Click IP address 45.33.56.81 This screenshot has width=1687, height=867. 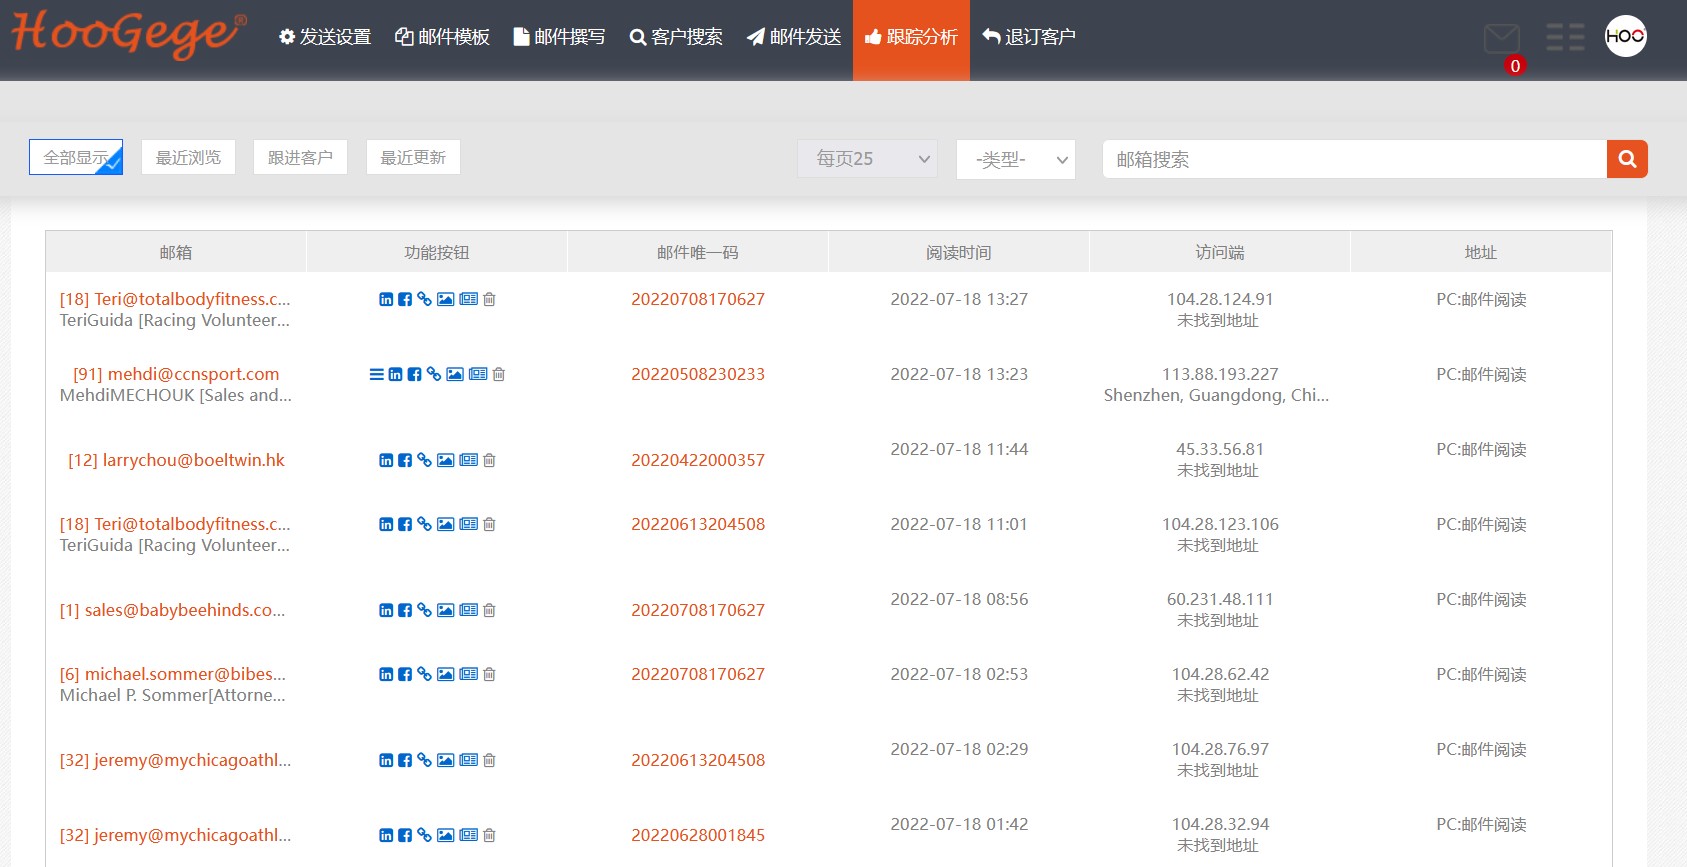(1220, 449)
